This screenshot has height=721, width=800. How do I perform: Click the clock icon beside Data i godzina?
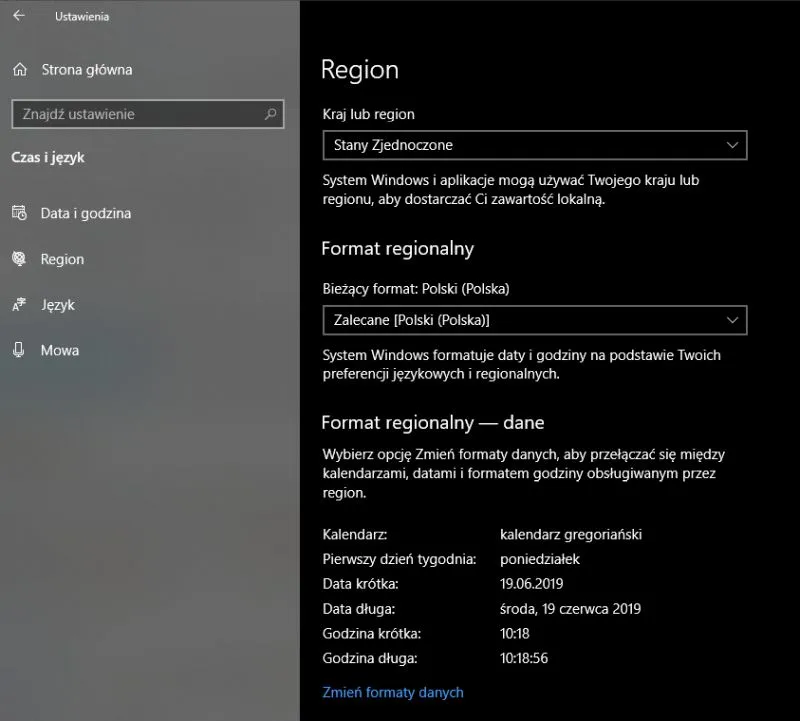[21, 213]
